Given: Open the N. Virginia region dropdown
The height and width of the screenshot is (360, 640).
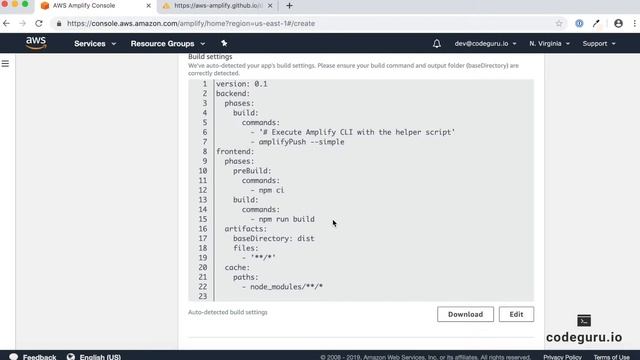Looking at the screenshot, I should [549, 43].
